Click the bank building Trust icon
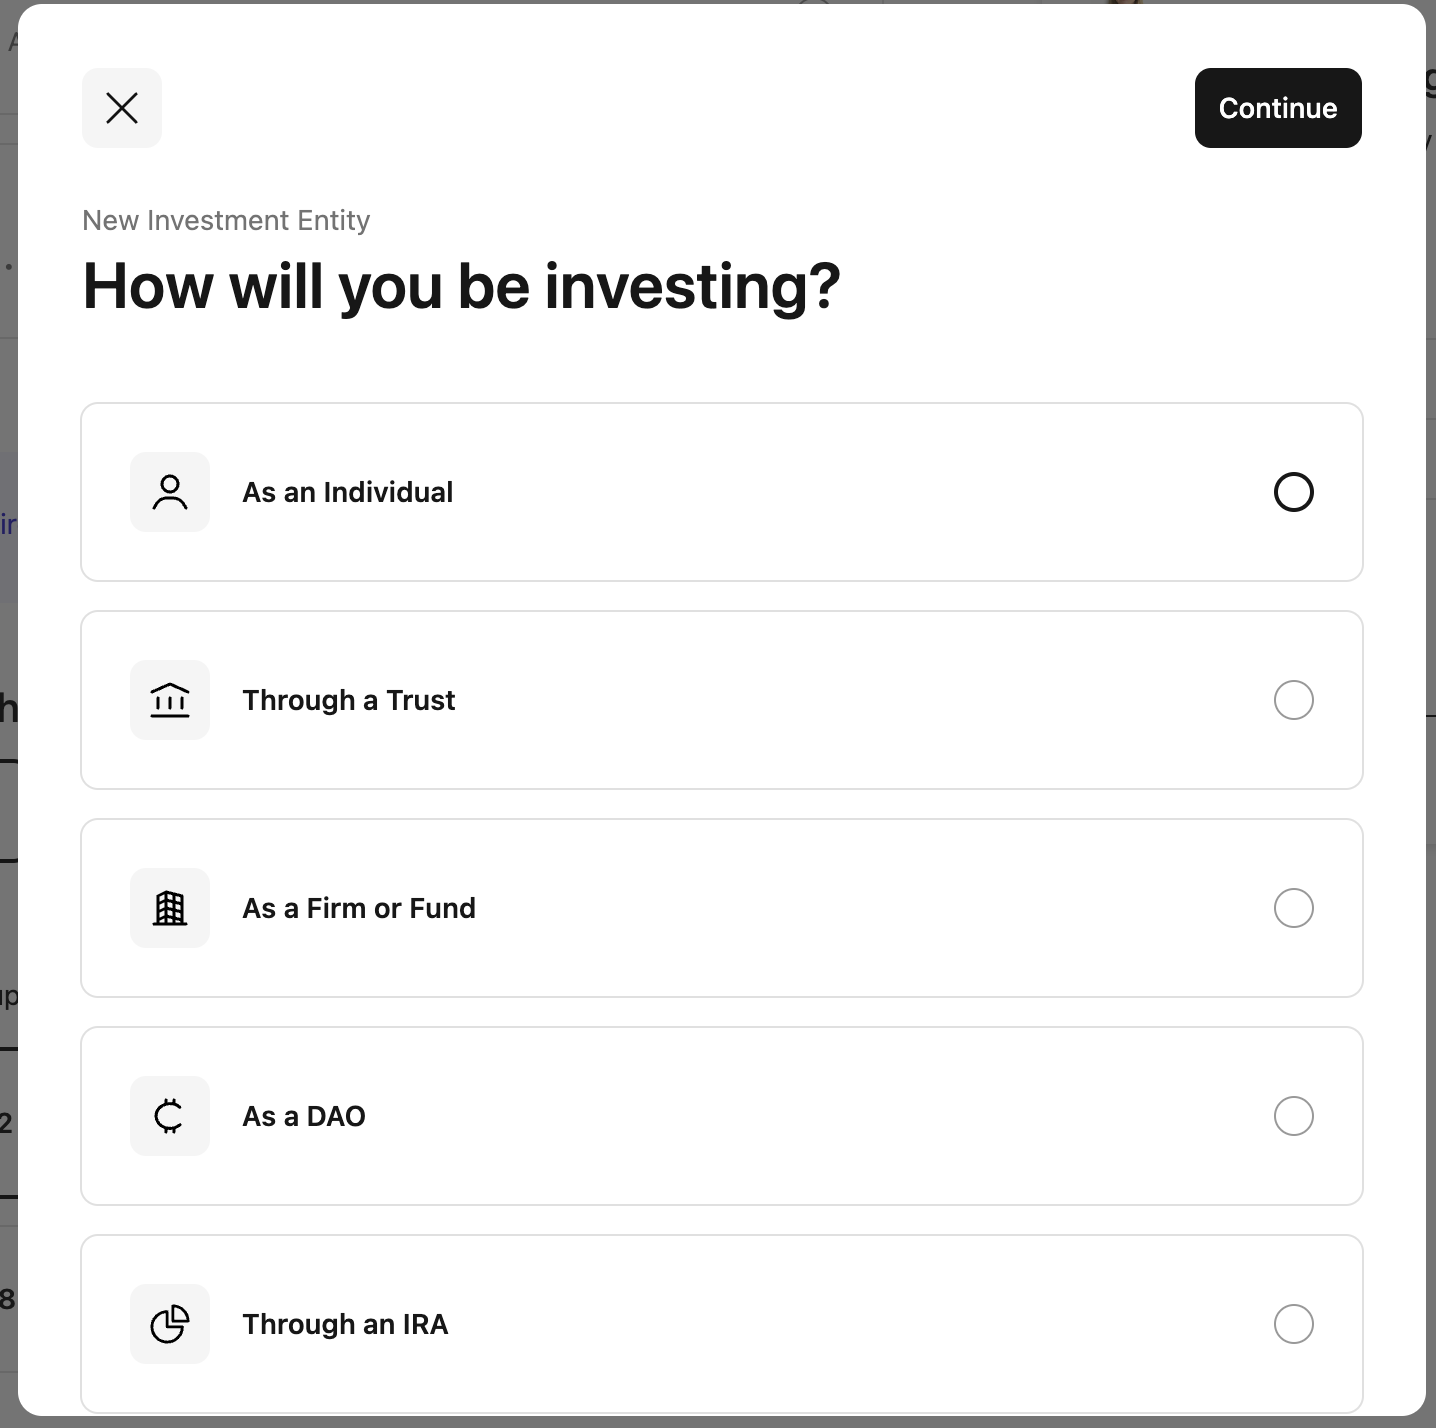This screenshot has height=1428, width=1436. [170, 700]
